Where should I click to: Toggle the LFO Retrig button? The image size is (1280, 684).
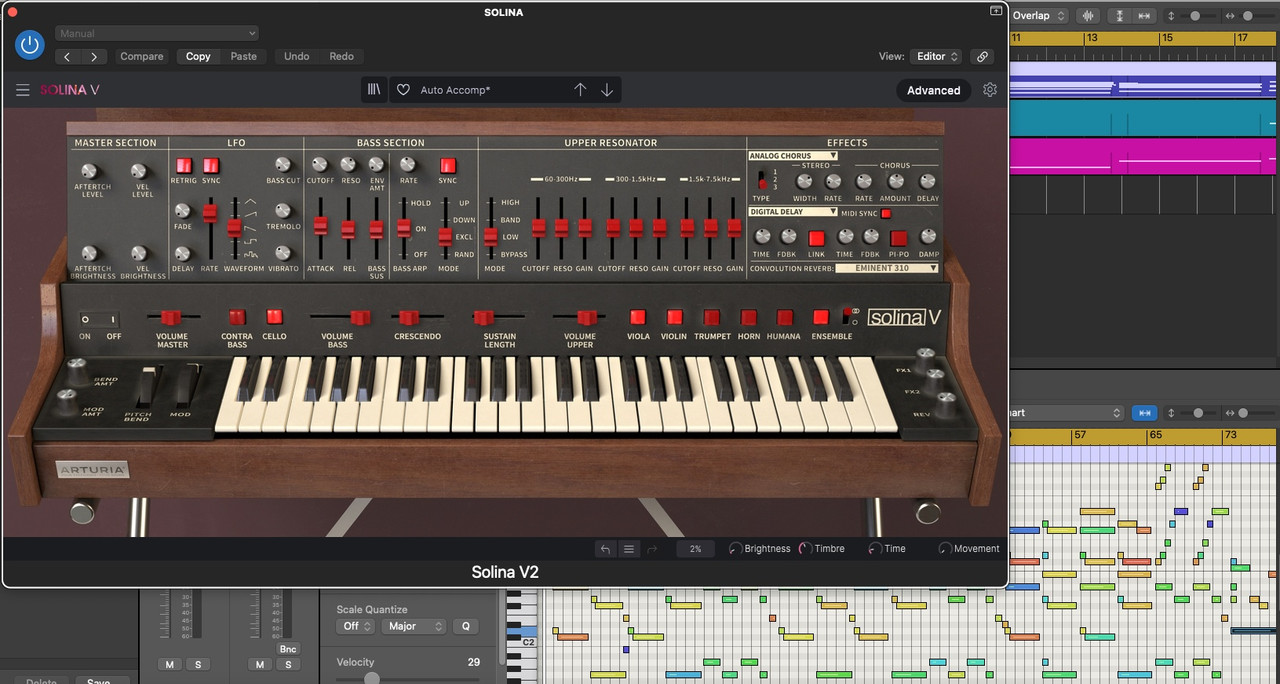pos(184,166)
